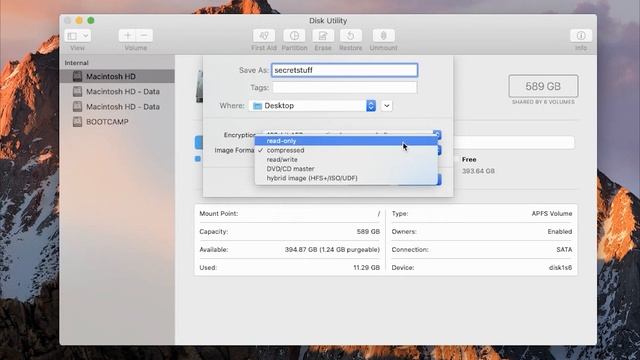Image resolution: width=640 pixels, height=360 pixels.
Task: Open the Restore tool
Action: (351, 36)
